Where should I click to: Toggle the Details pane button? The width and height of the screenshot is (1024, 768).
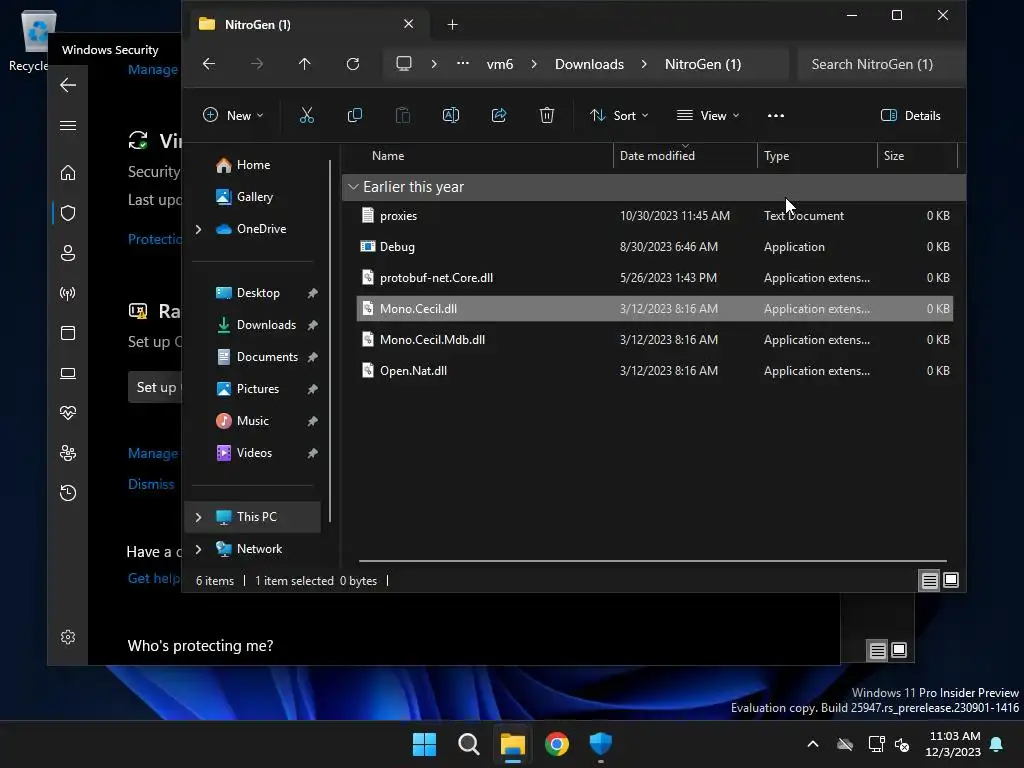point(910,116)
